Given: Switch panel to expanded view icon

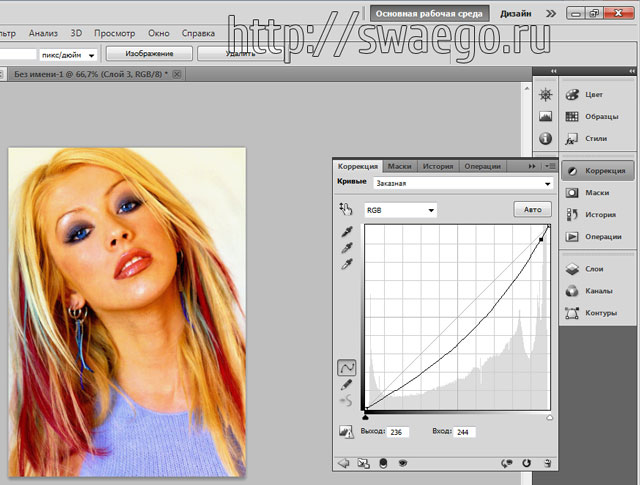Looking at the screenshot, I should (x=363, y=463).
